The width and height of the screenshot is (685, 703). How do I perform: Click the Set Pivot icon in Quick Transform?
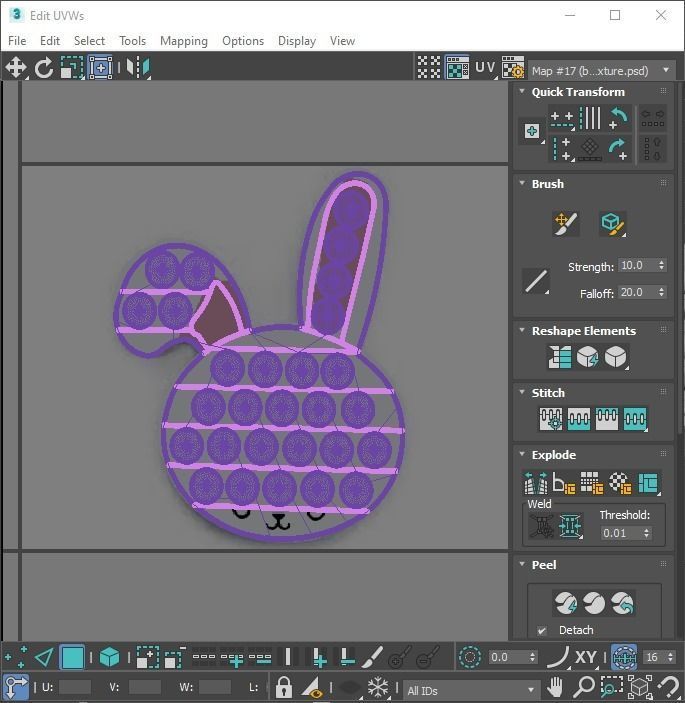(532, 132)
